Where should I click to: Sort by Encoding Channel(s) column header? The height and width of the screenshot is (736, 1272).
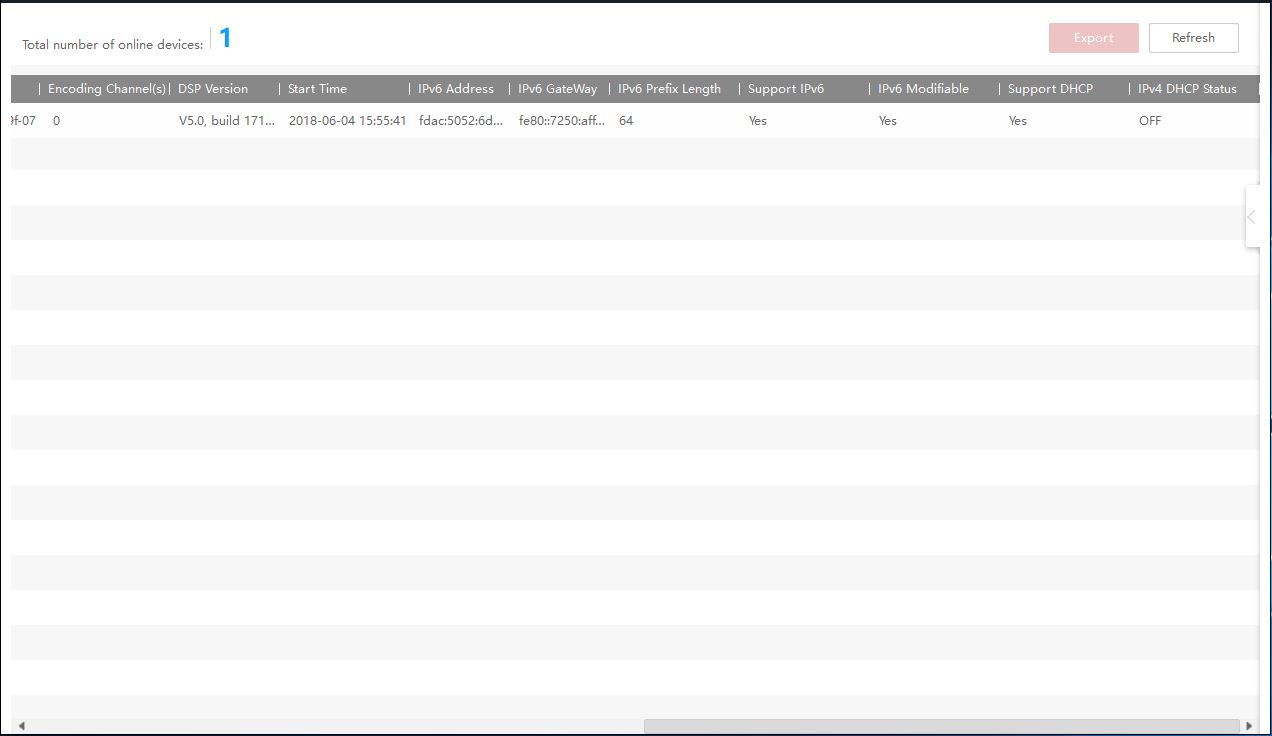[x=106, y=89]
